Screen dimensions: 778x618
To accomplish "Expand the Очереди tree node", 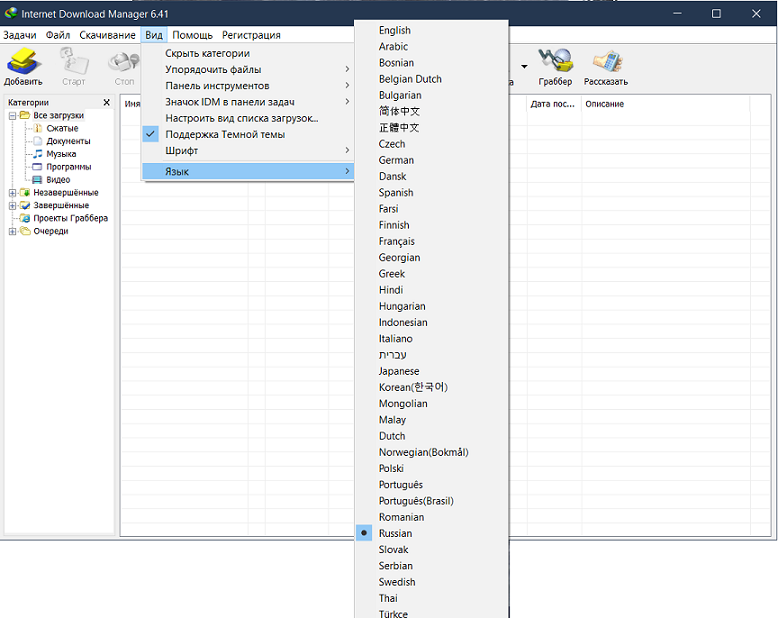I will click(x=12, y=232).
